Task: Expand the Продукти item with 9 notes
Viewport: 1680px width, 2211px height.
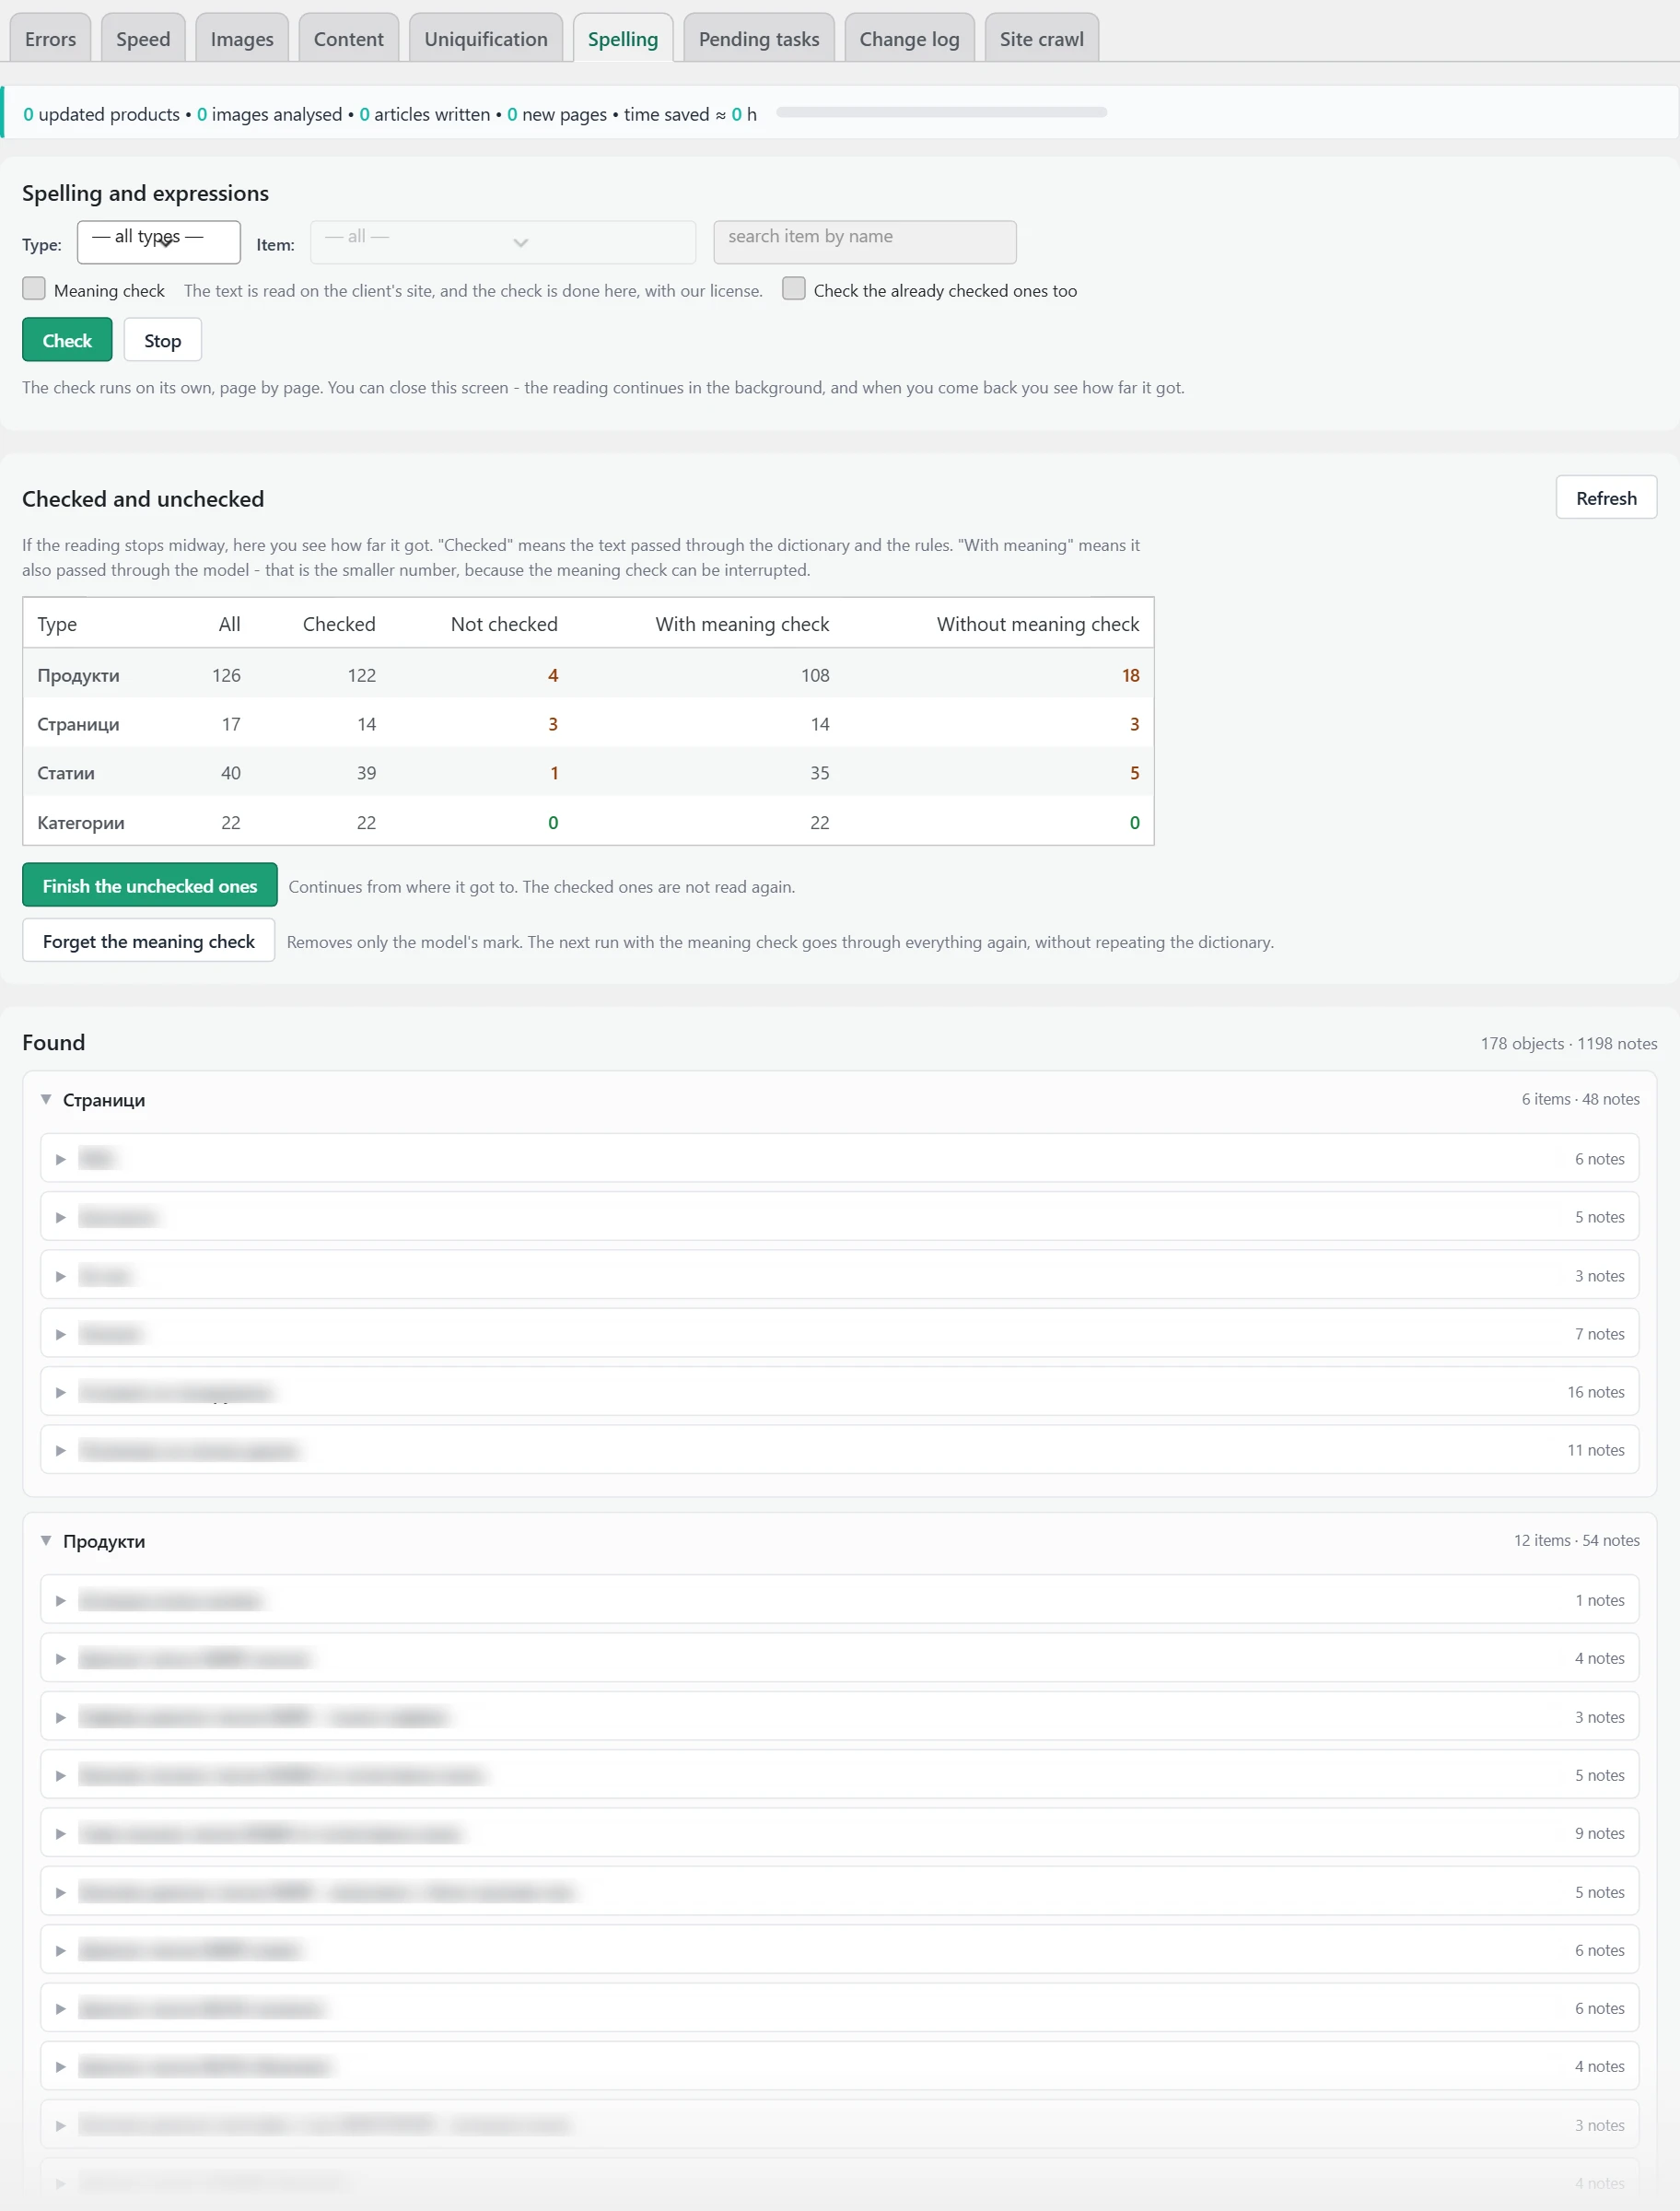Action: [x=839, y=1833]
